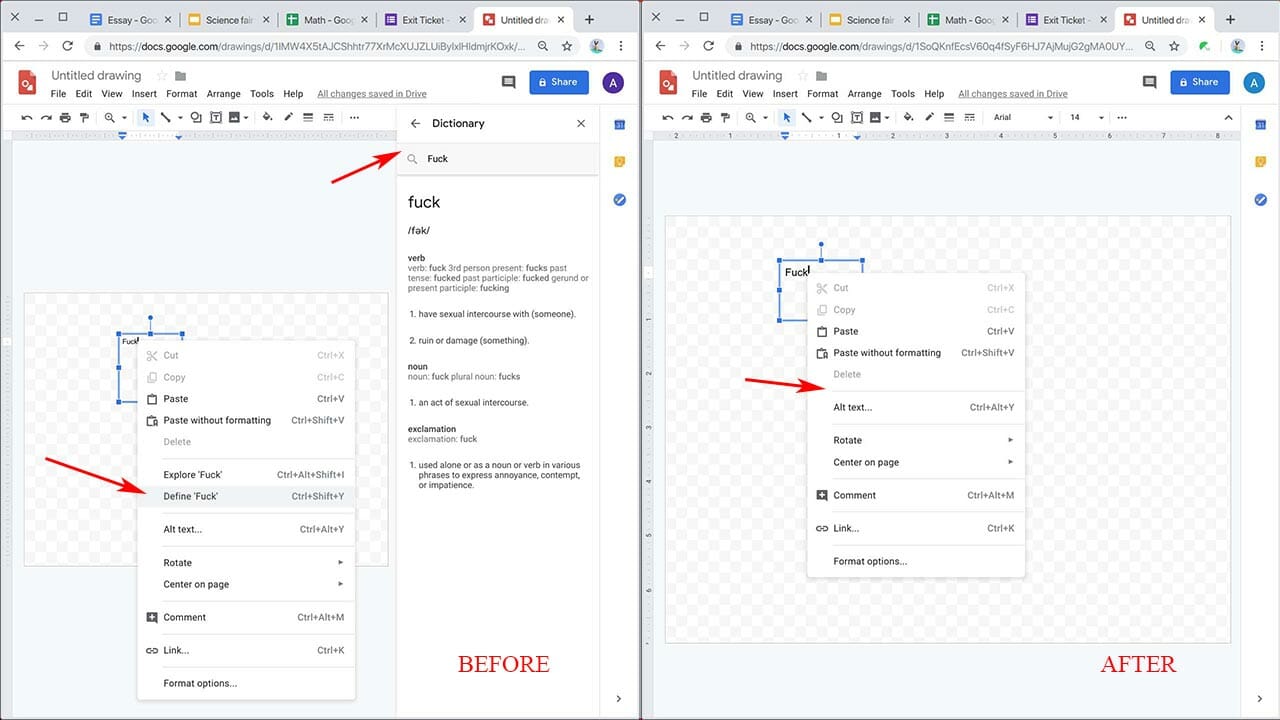
Task: Choose Alt text in the right context menu
Action: tap(916, 408)
